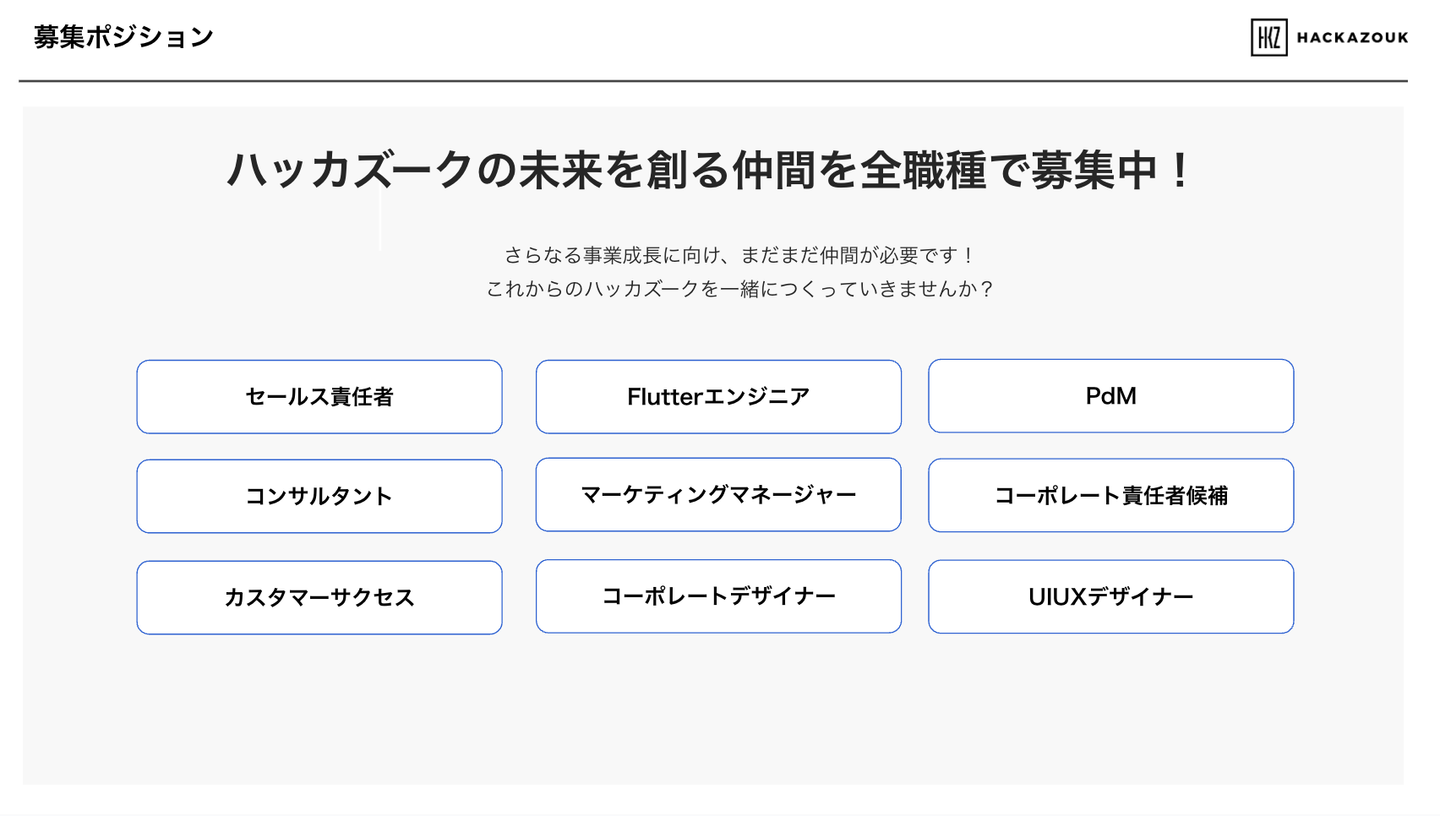The height and width of the screenshot is (816, 1440).
Task: Open the Flutterエンジニア position
Action: (x=718, y=397)
